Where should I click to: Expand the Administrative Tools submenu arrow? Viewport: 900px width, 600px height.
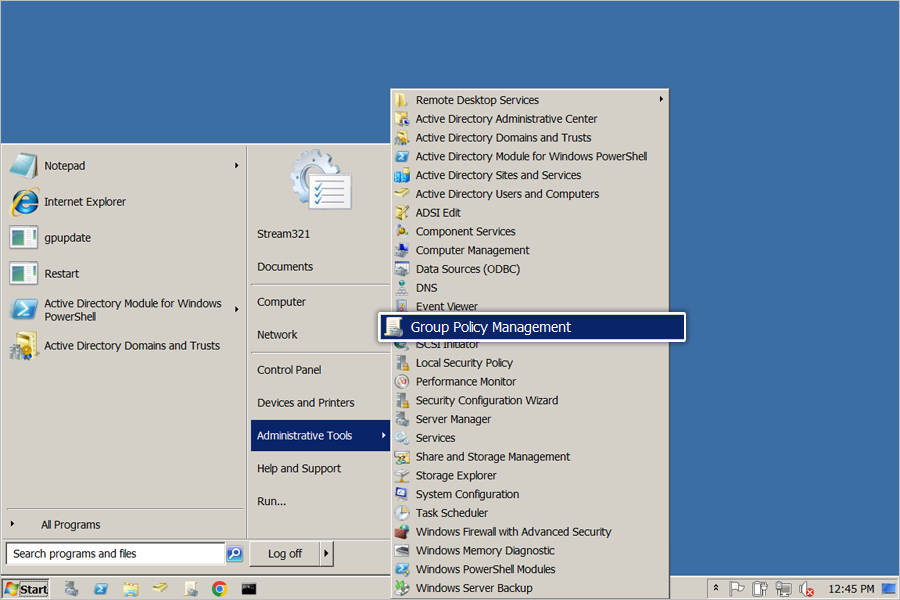[383, 435]
